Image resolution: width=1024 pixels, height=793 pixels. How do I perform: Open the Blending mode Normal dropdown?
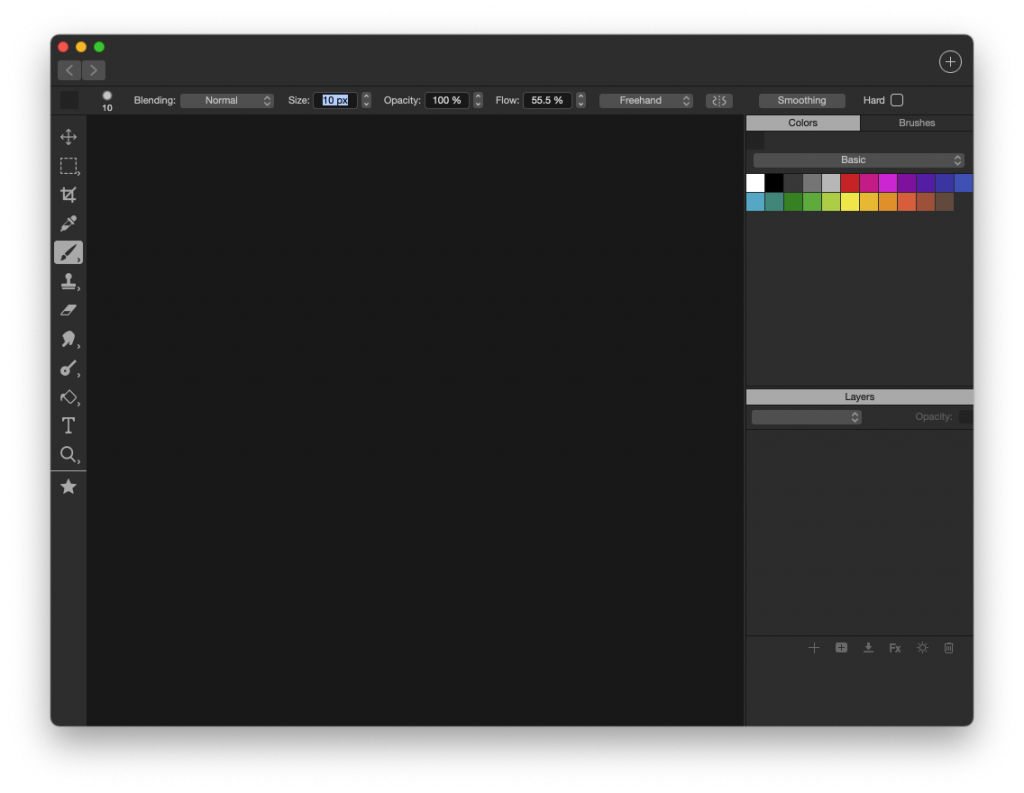pyautogui.click(x=227, y=101)
